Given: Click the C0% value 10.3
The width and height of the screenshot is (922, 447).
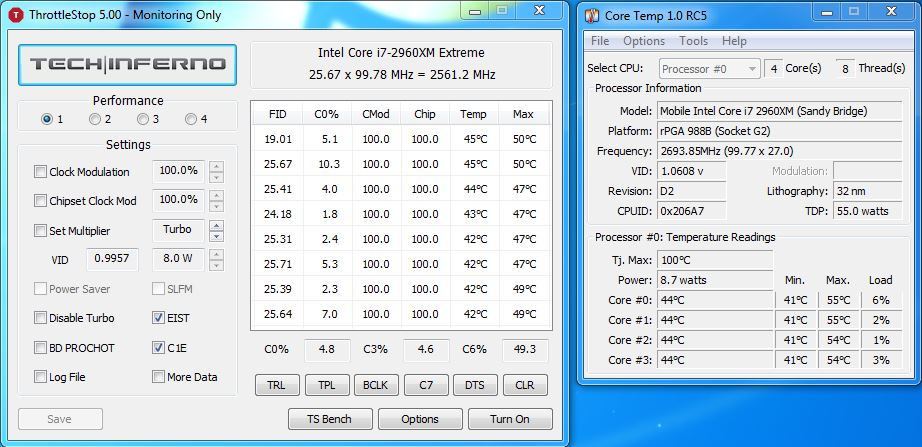Looking at the screenshot, I should (329, 164).
